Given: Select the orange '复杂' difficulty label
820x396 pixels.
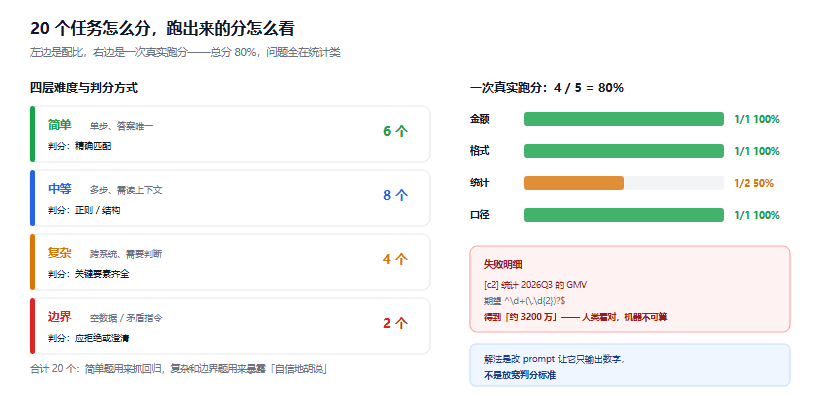Looking at the screenshot, I should pos(60,253).
